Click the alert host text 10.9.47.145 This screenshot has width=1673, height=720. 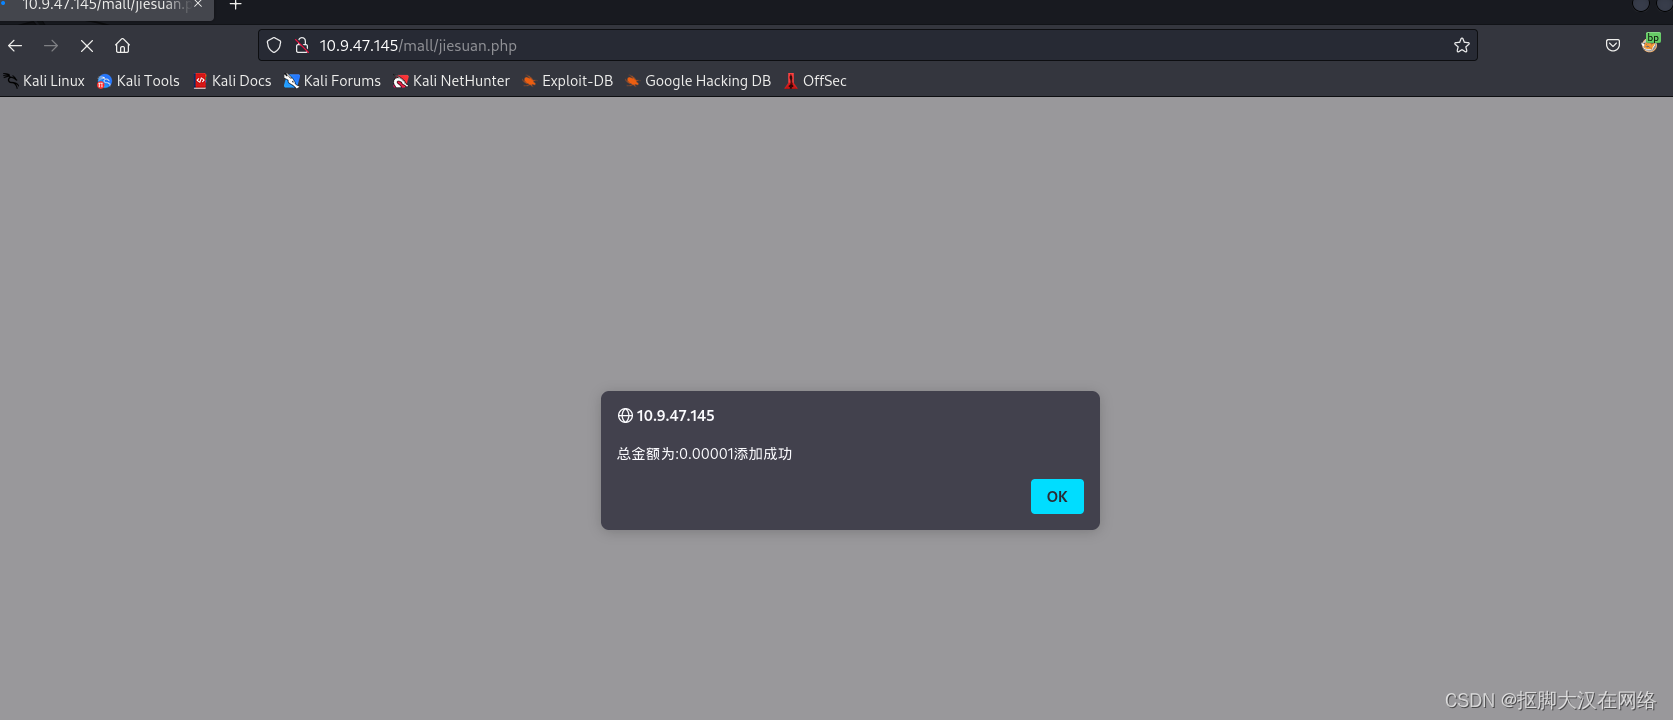[x=676, y=416]
